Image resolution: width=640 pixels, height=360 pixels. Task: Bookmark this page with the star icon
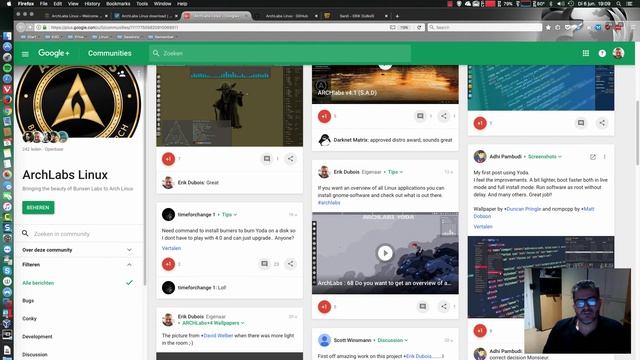click(548, 27)
